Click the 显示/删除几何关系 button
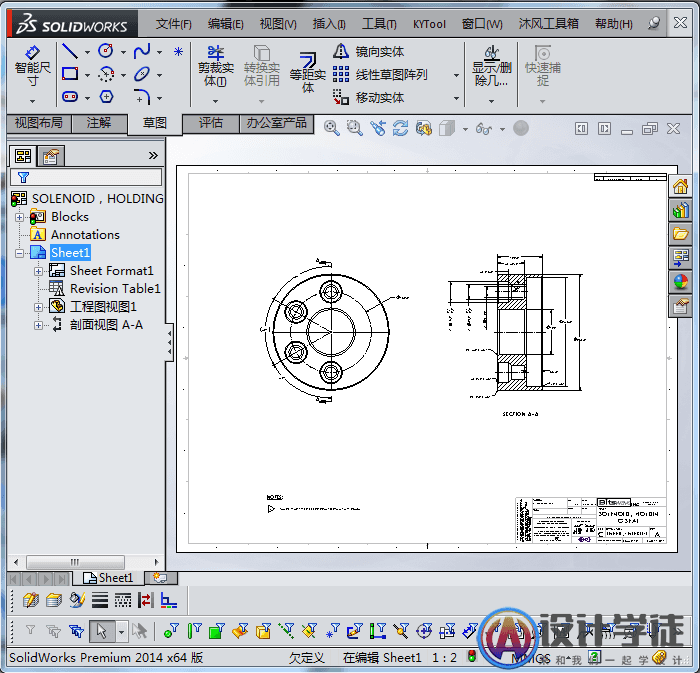Screen dimensions: 700x673 [x=492, y=67]
